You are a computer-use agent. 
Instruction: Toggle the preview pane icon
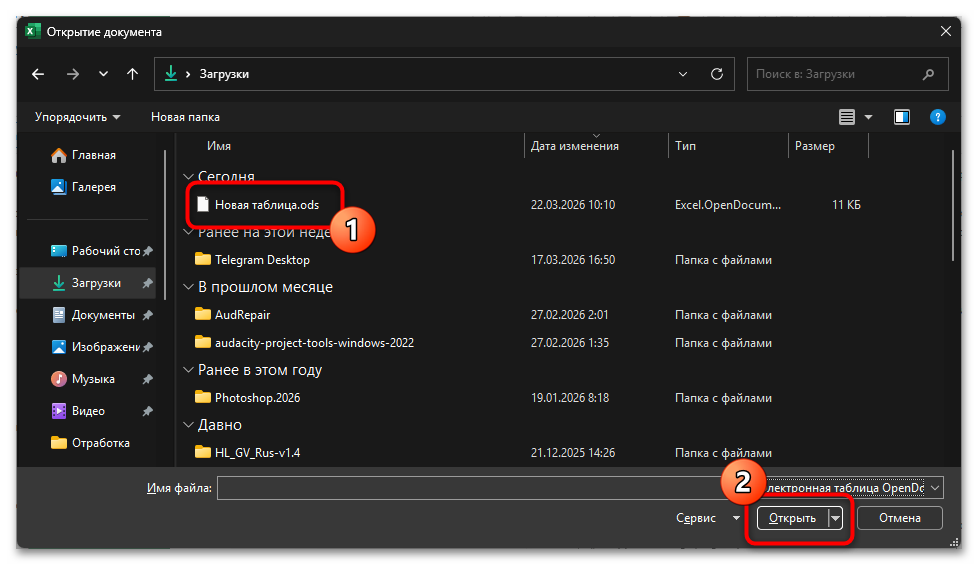(902, 117)
